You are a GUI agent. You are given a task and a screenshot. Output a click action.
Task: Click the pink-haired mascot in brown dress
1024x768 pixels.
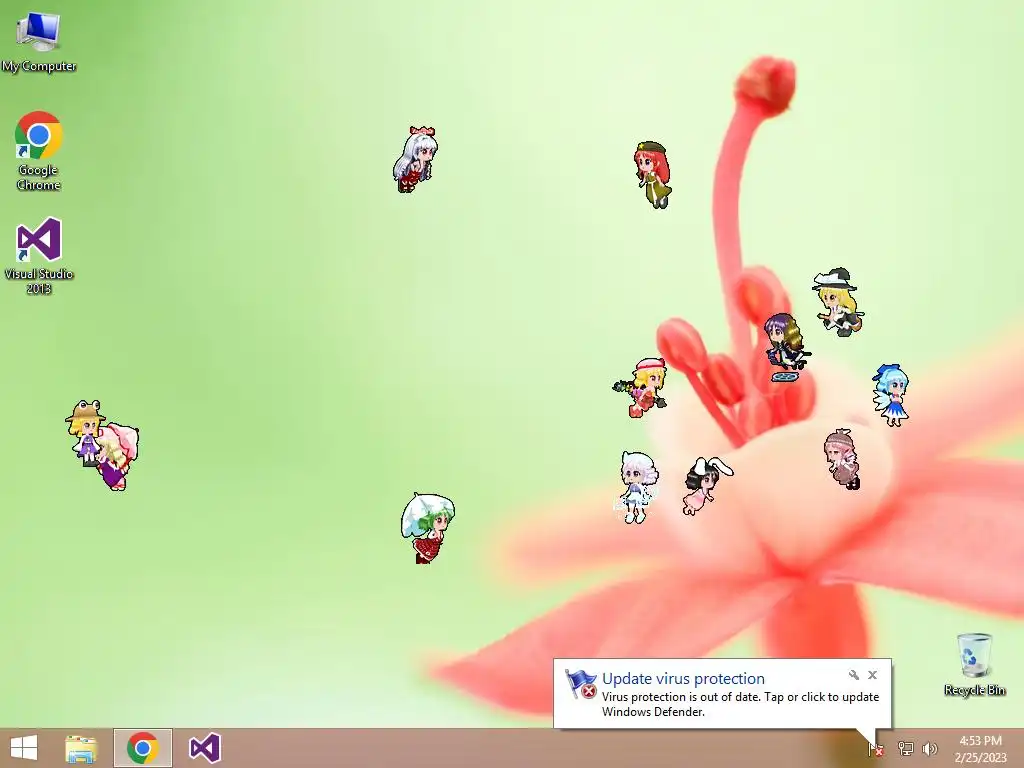(x=842, y=459)
